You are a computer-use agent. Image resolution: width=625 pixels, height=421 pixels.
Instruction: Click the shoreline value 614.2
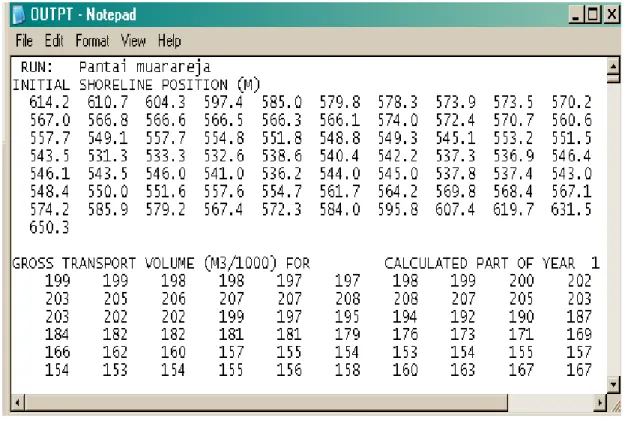click(x=49, y=102)
